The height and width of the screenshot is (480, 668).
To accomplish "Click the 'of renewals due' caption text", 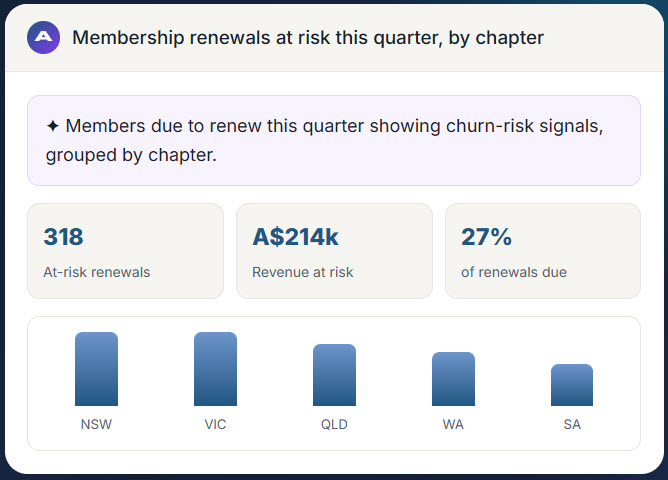I will coord(514,272).
